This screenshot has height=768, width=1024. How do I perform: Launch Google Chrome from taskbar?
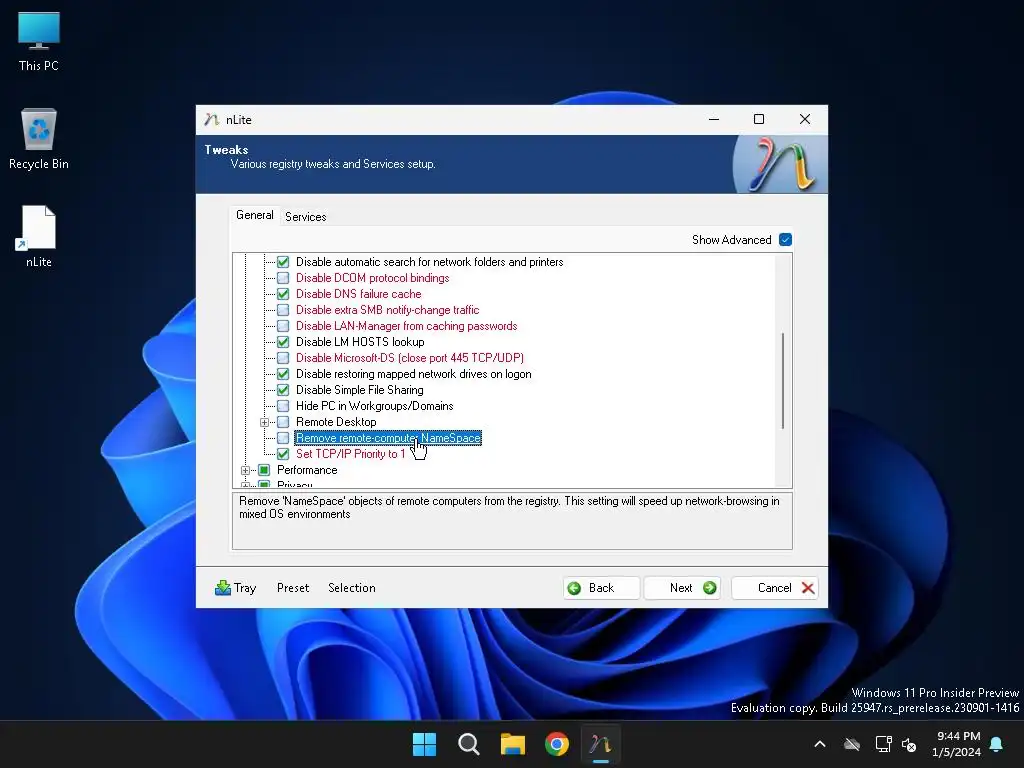(557, 744)
